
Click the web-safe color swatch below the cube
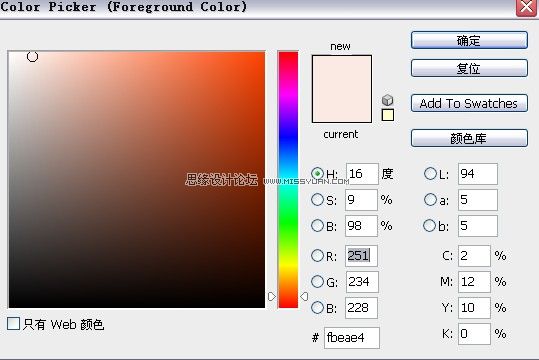388,115
